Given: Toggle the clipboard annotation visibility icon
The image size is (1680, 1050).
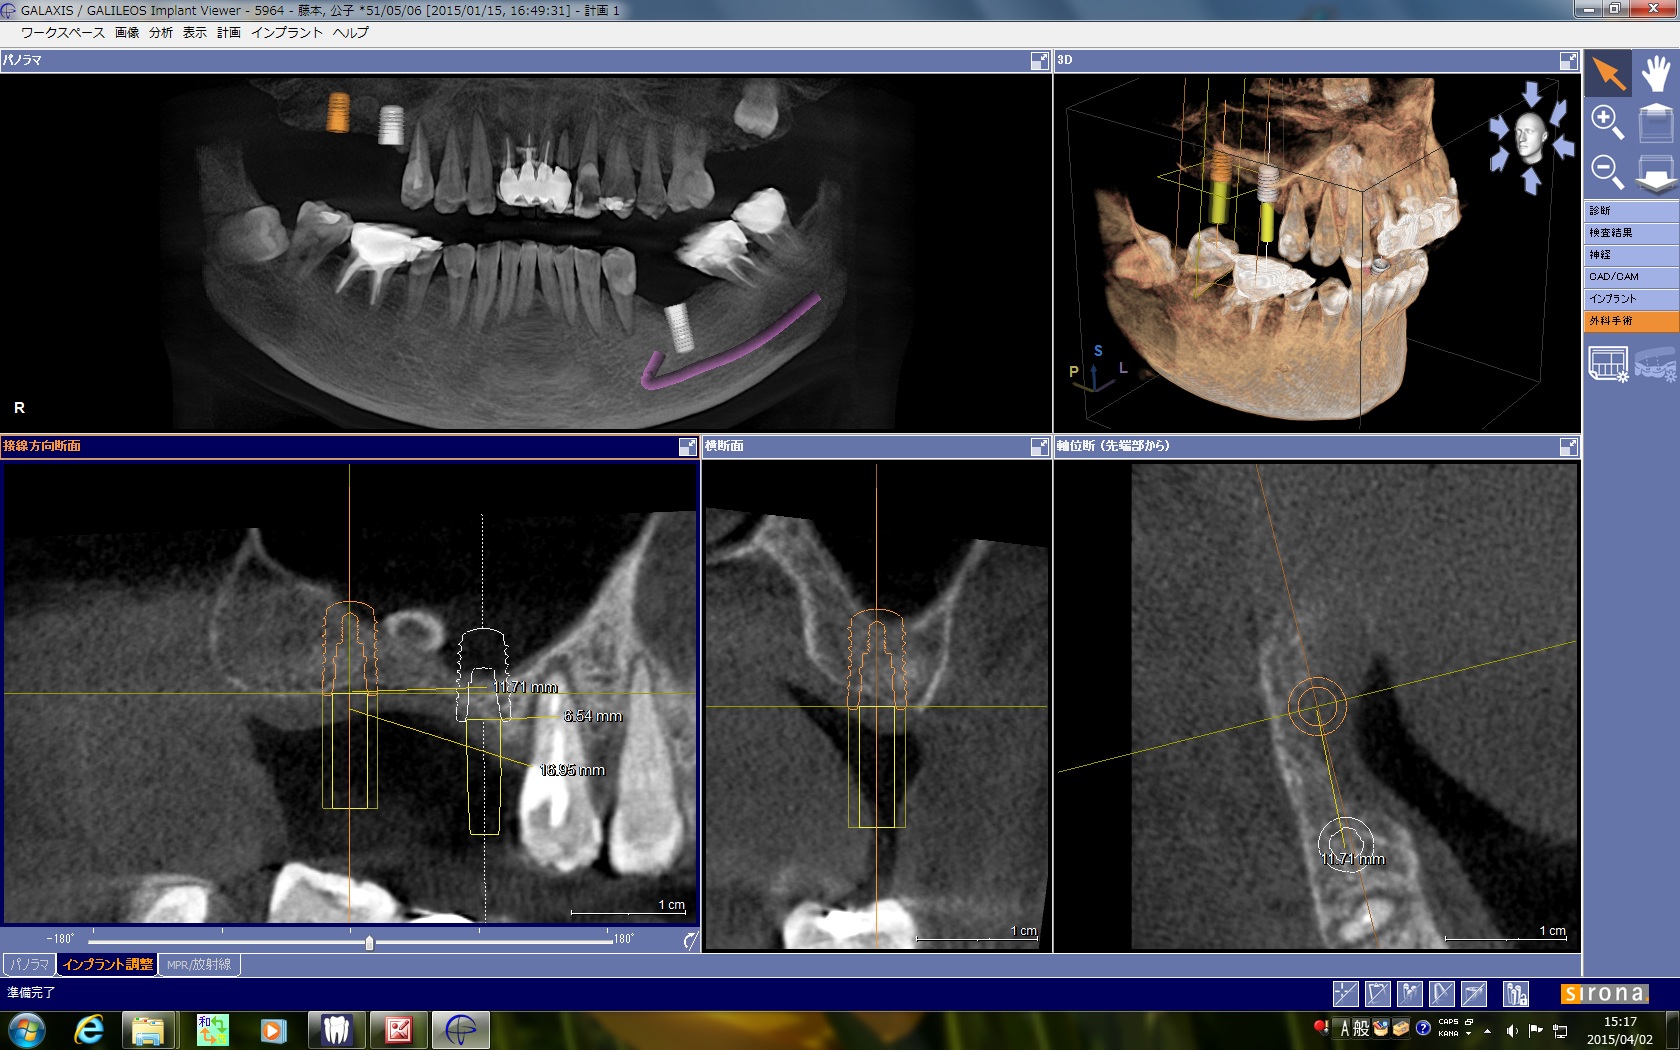Looking at the screenshot, I should (1377, 993).
